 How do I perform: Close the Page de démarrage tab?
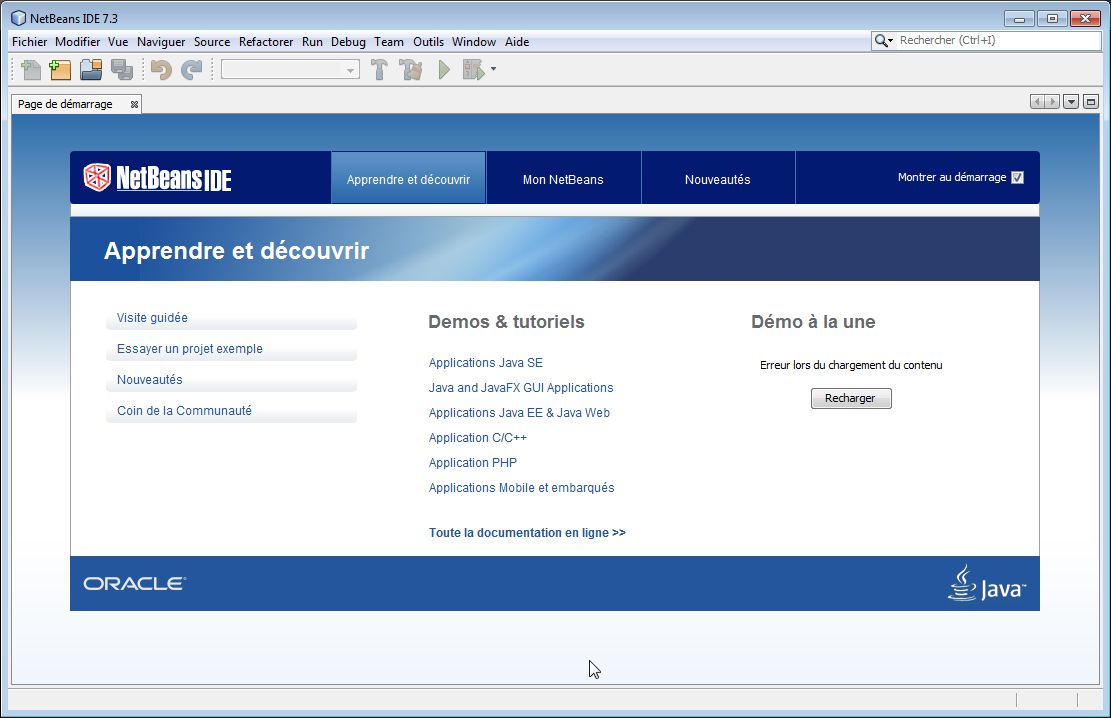click(x=134, y=104)
